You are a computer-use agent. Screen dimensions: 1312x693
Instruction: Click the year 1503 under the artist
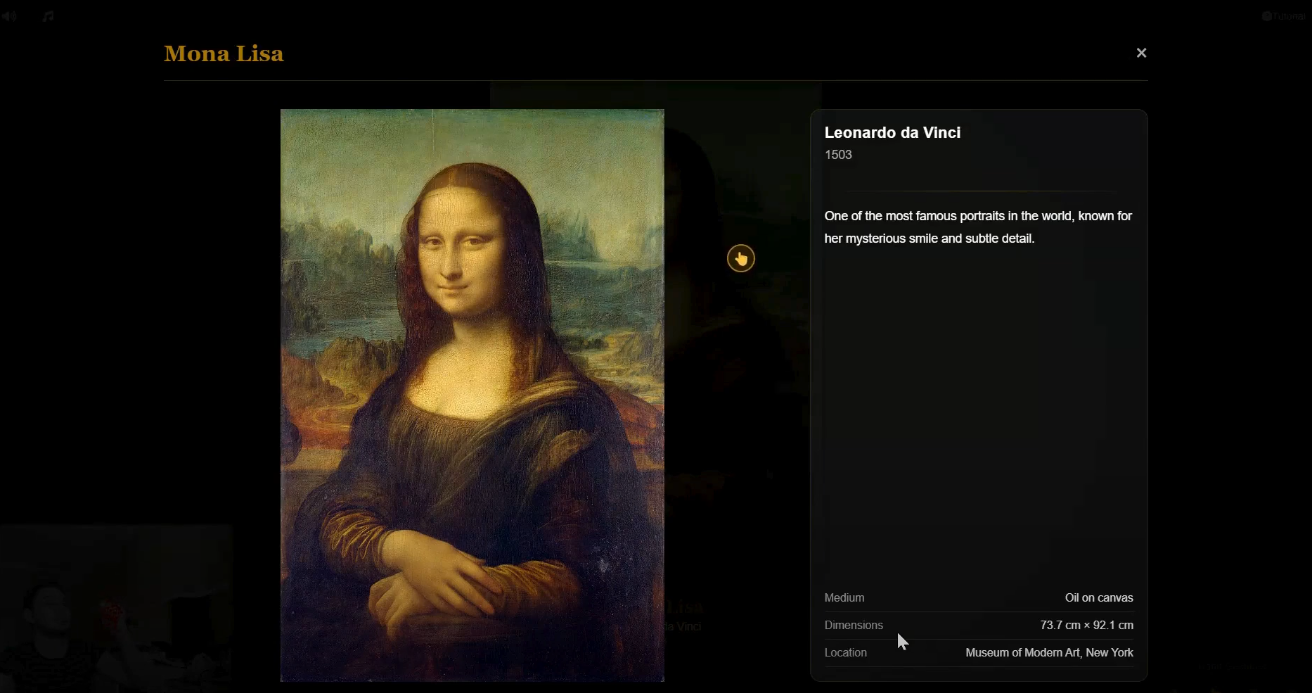tap(839, 154)
